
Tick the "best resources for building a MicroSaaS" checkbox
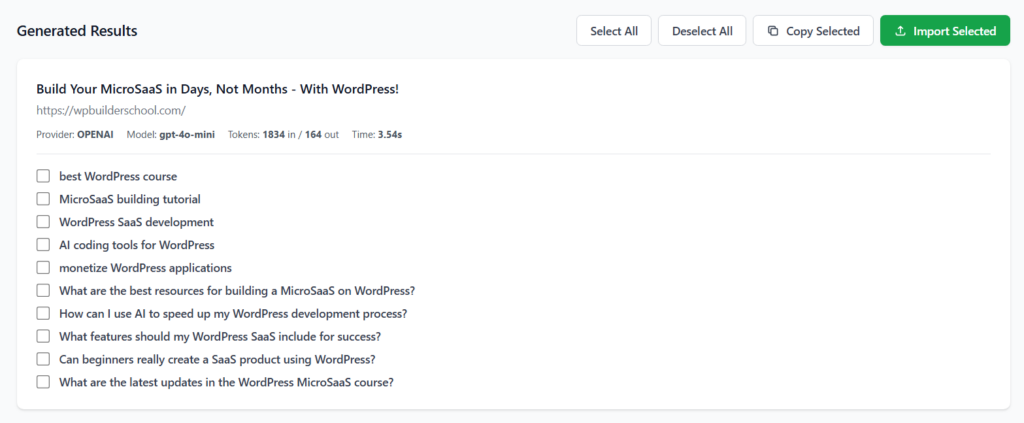[43, 291]
